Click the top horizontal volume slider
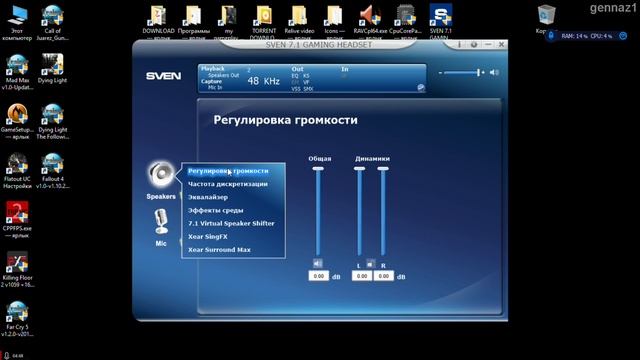This screenshot has width=640, height=360. [462, 73]
